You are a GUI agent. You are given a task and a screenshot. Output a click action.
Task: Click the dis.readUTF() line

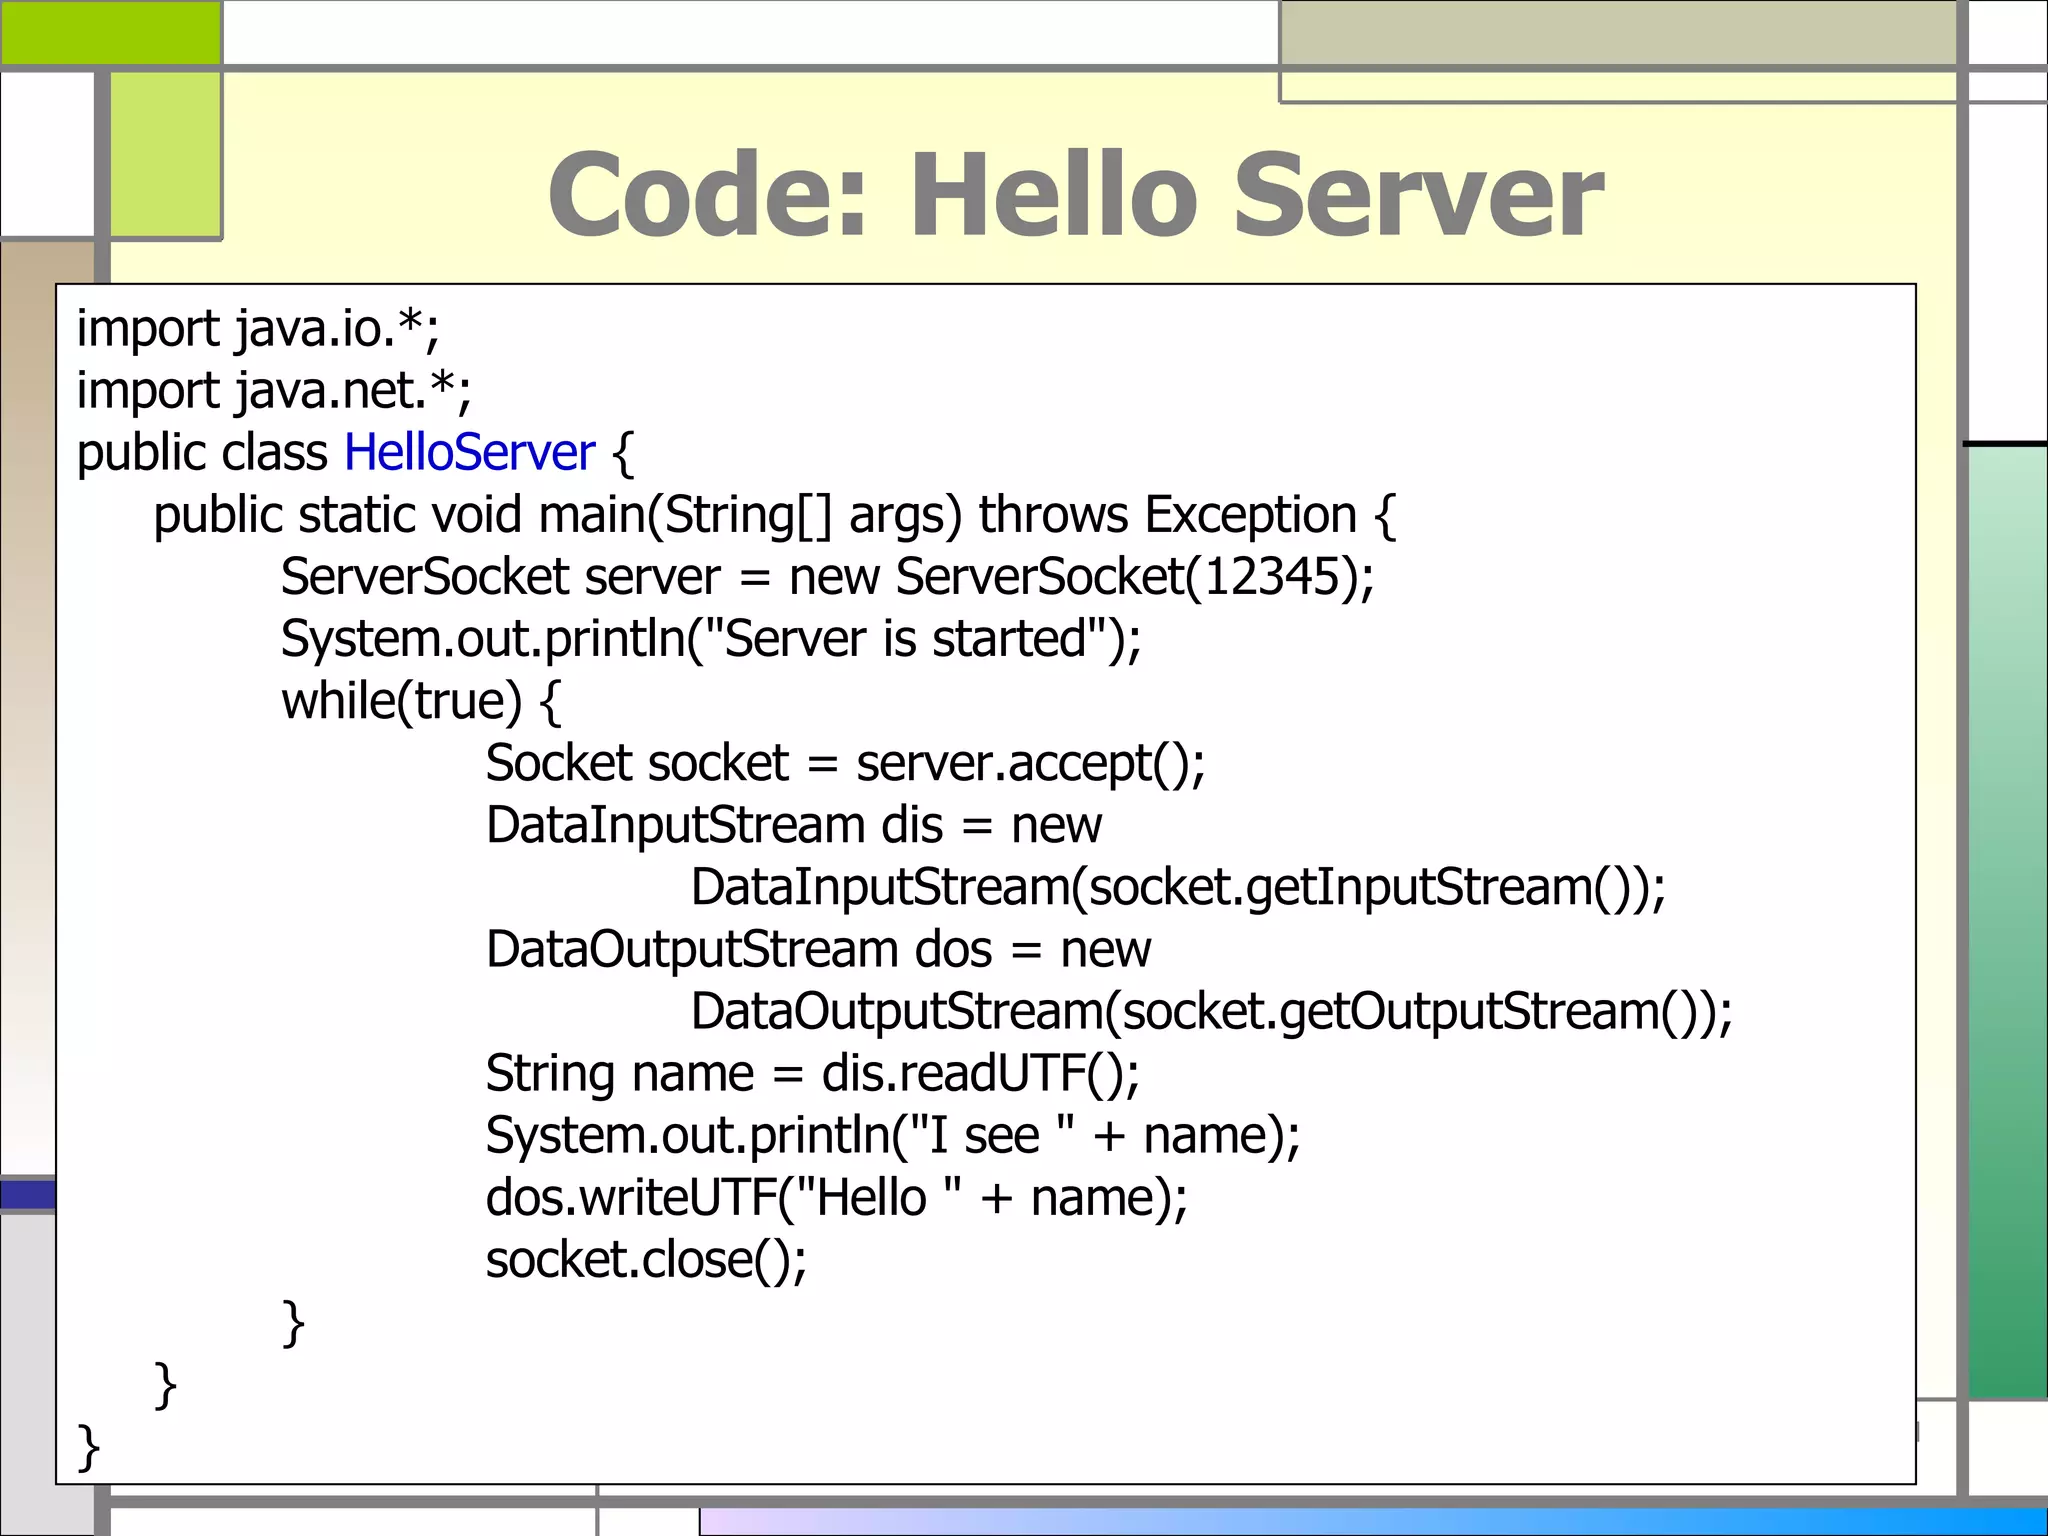[812, 1074]
